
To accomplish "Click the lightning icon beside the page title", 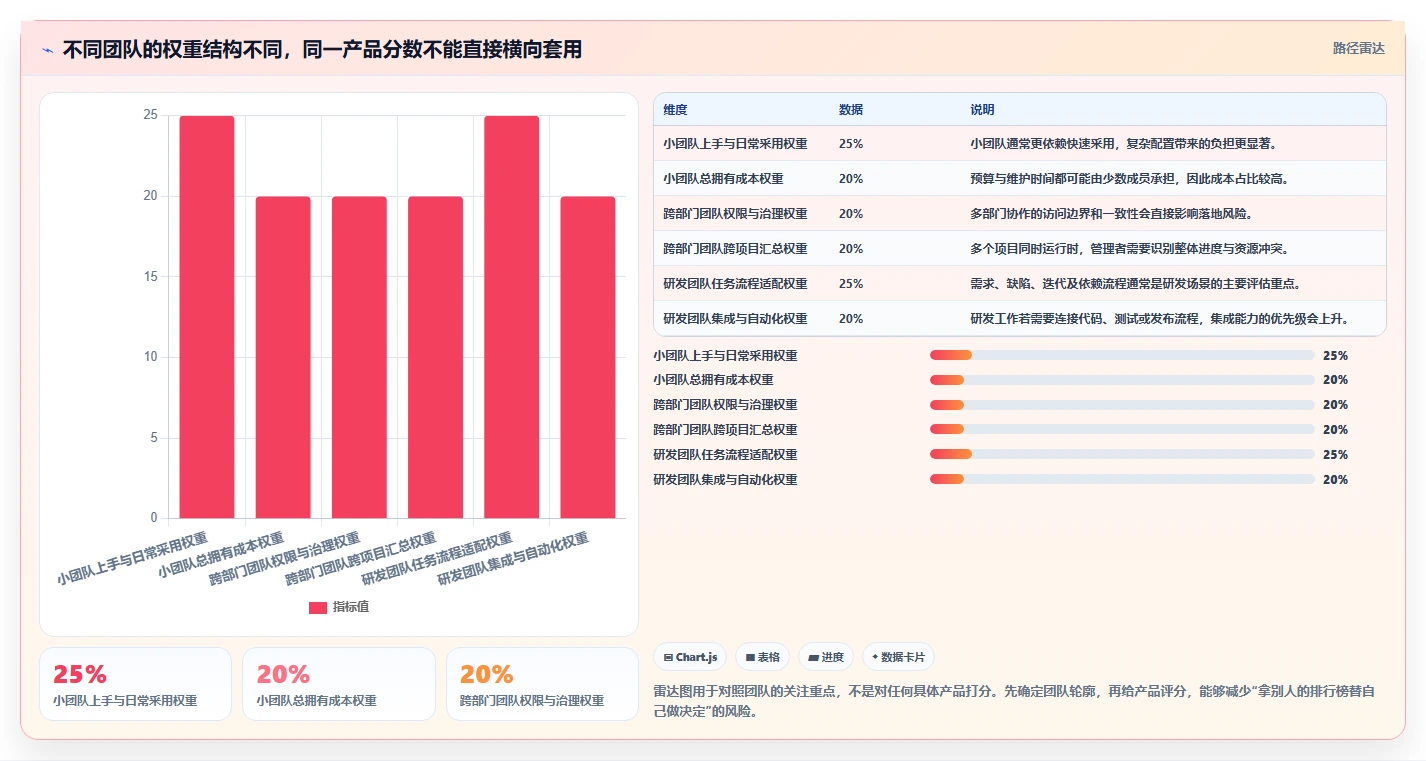I will 47,49.
